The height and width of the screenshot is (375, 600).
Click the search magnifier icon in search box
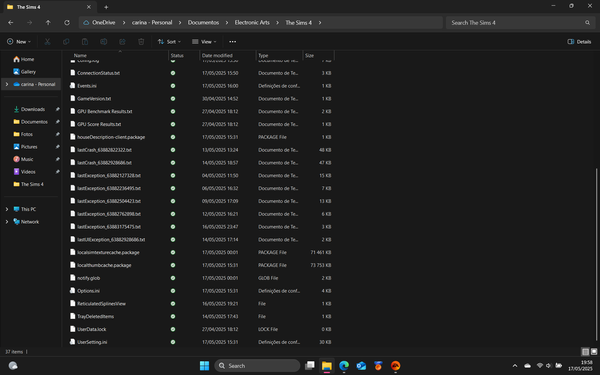coord(587,23)
